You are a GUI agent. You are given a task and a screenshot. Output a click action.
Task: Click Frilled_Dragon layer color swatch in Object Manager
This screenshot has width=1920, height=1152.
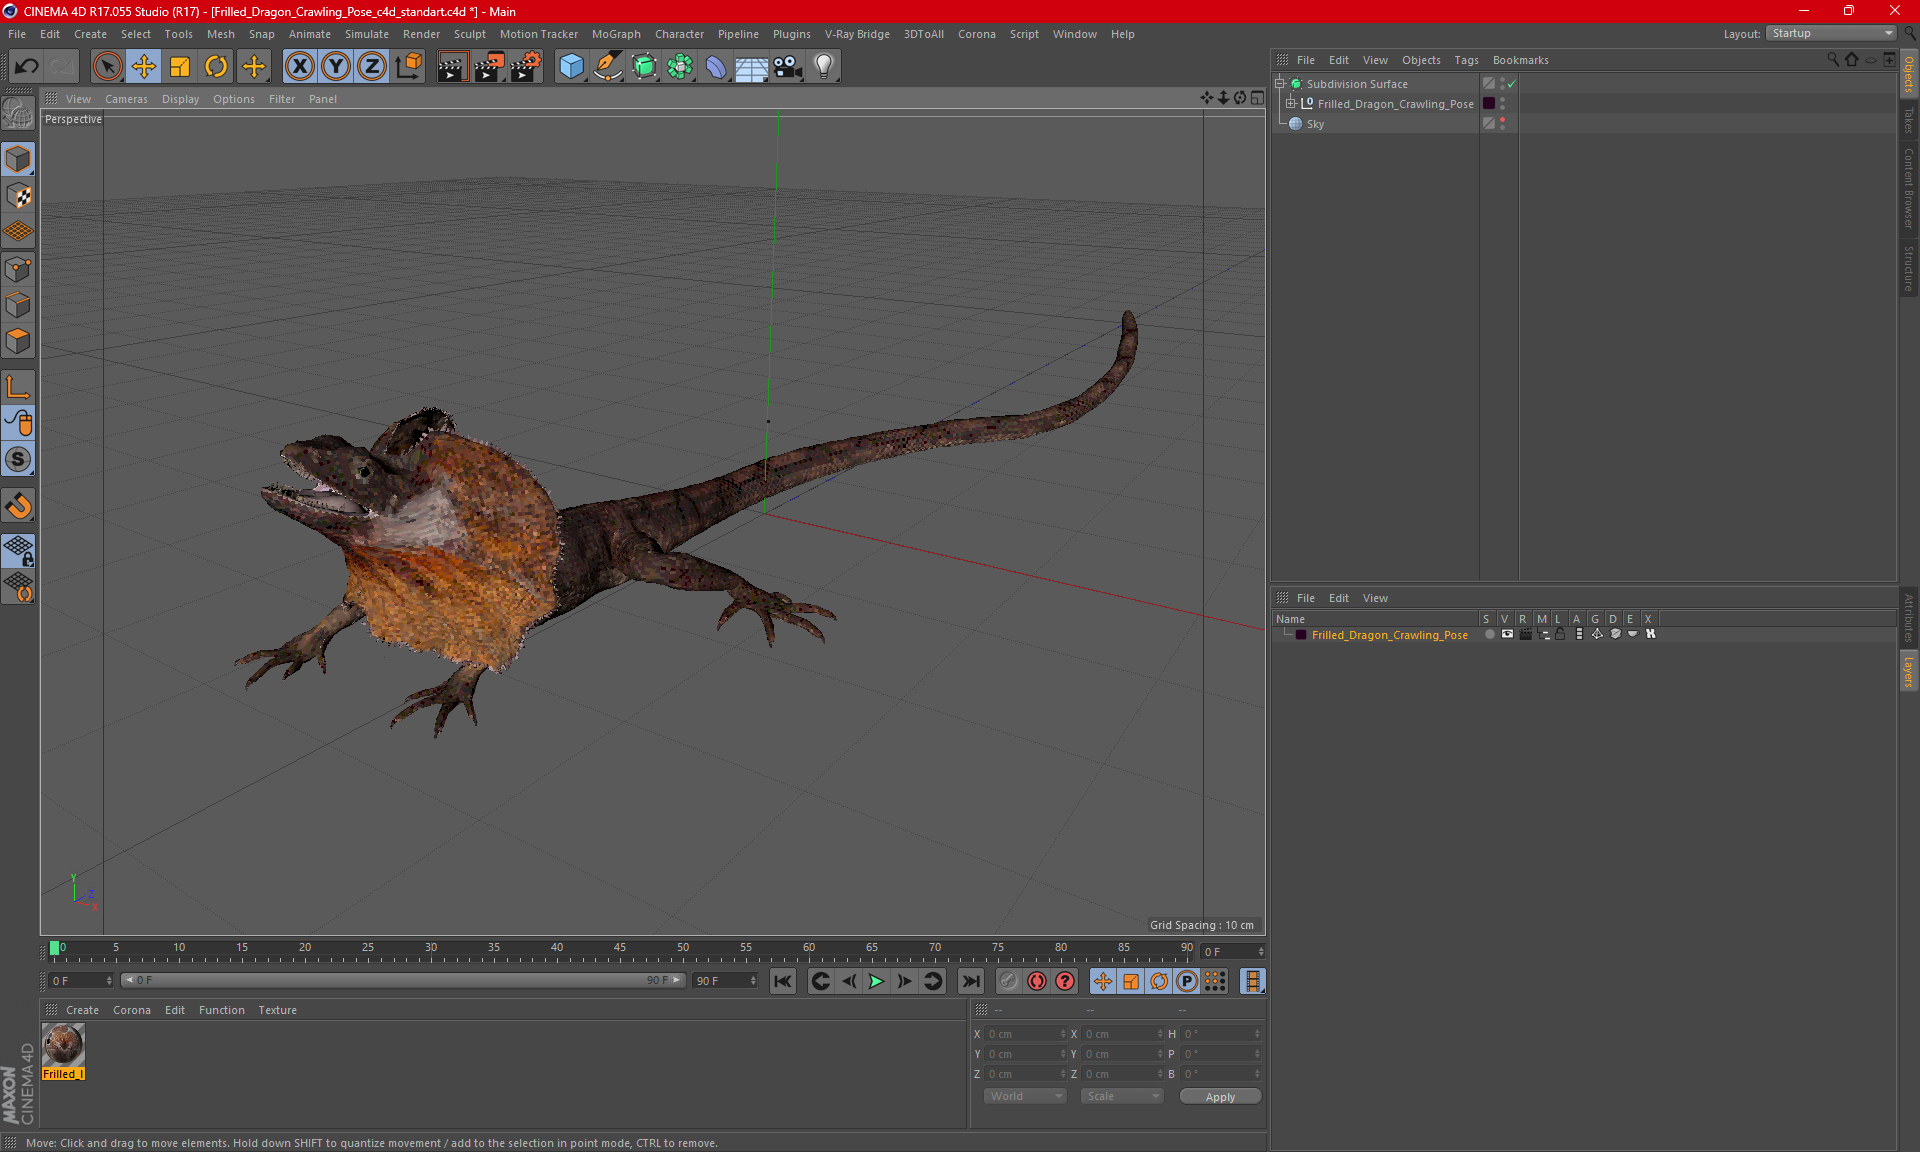click(1489, 104)
